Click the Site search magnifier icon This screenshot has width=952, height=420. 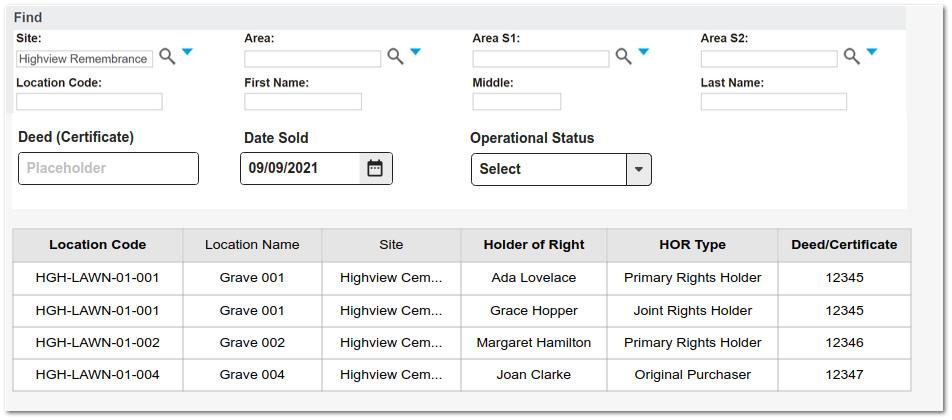click(168, 57)
